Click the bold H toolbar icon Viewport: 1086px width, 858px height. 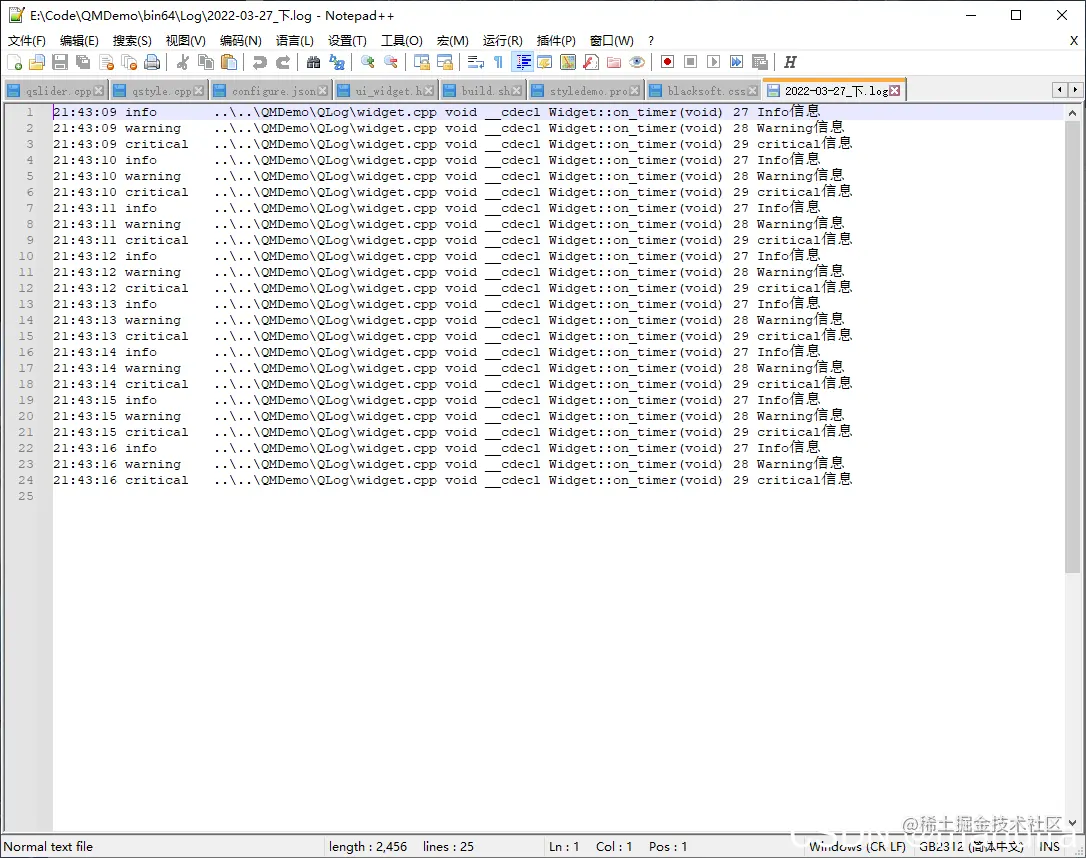pos(790,62)
